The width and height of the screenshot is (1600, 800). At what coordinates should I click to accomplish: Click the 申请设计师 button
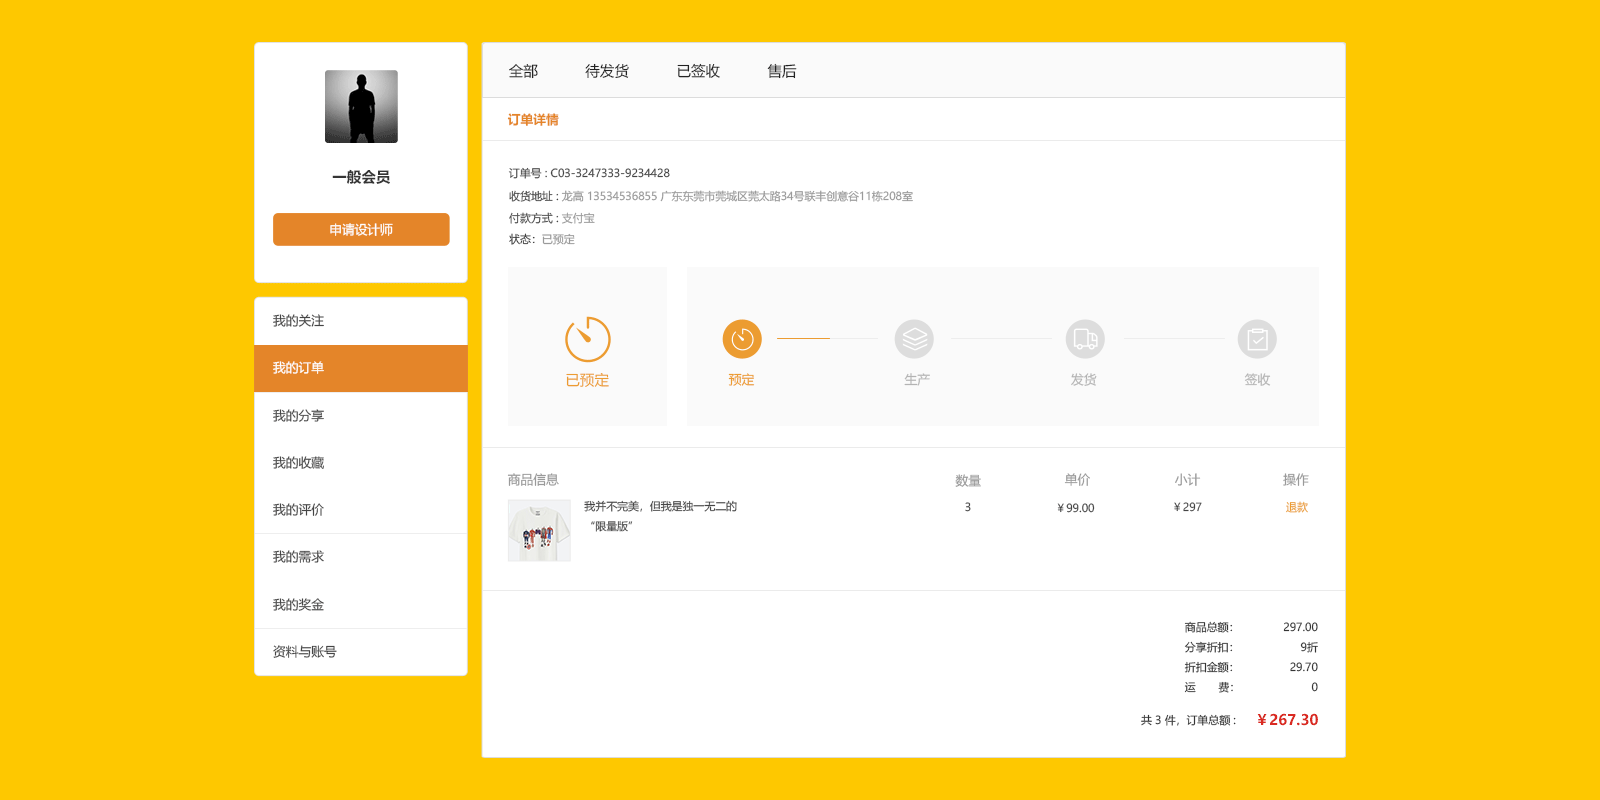[x=361, y=229]
